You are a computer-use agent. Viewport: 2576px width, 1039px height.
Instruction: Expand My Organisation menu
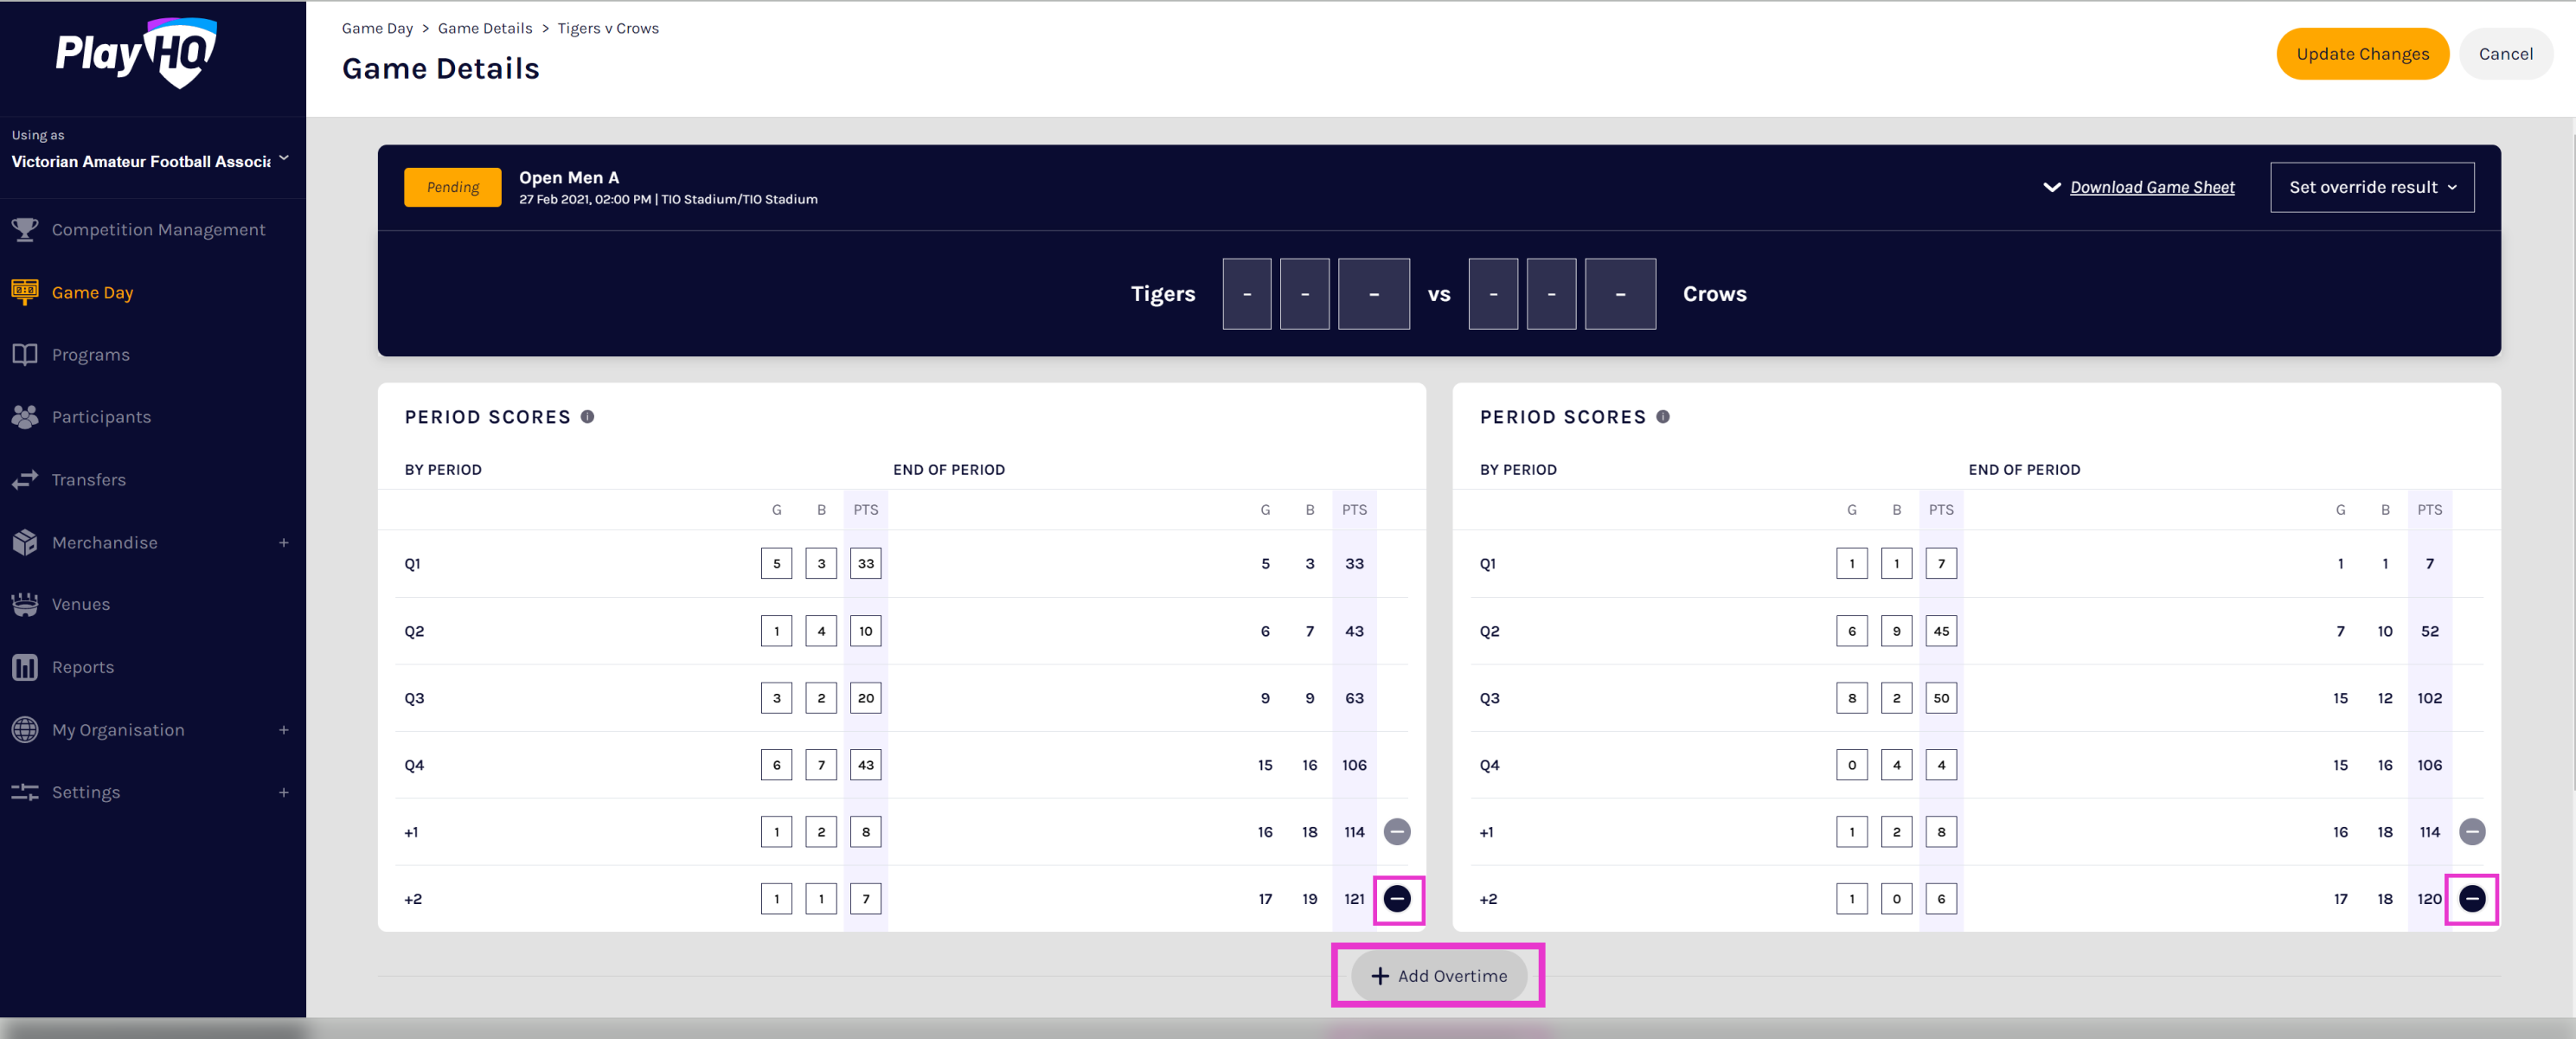click(x=283, y=730)
